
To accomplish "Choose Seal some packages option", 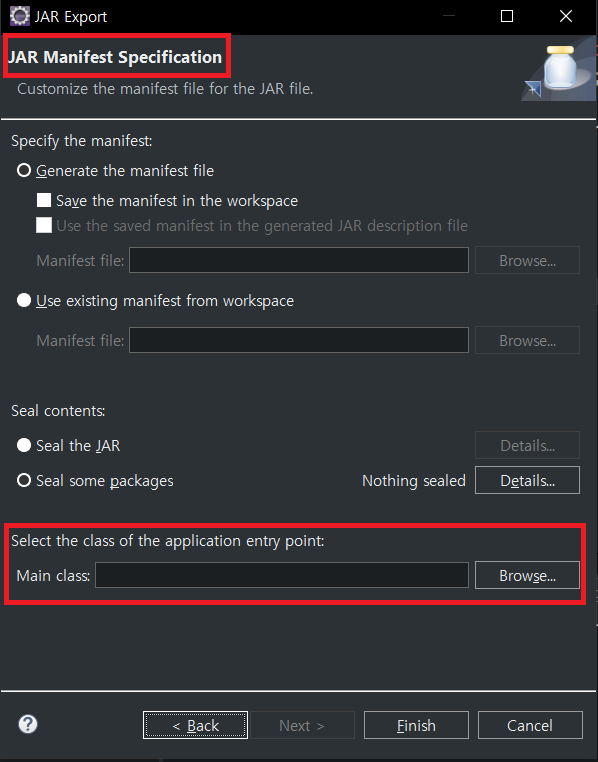I will click(x=95, y=480).
